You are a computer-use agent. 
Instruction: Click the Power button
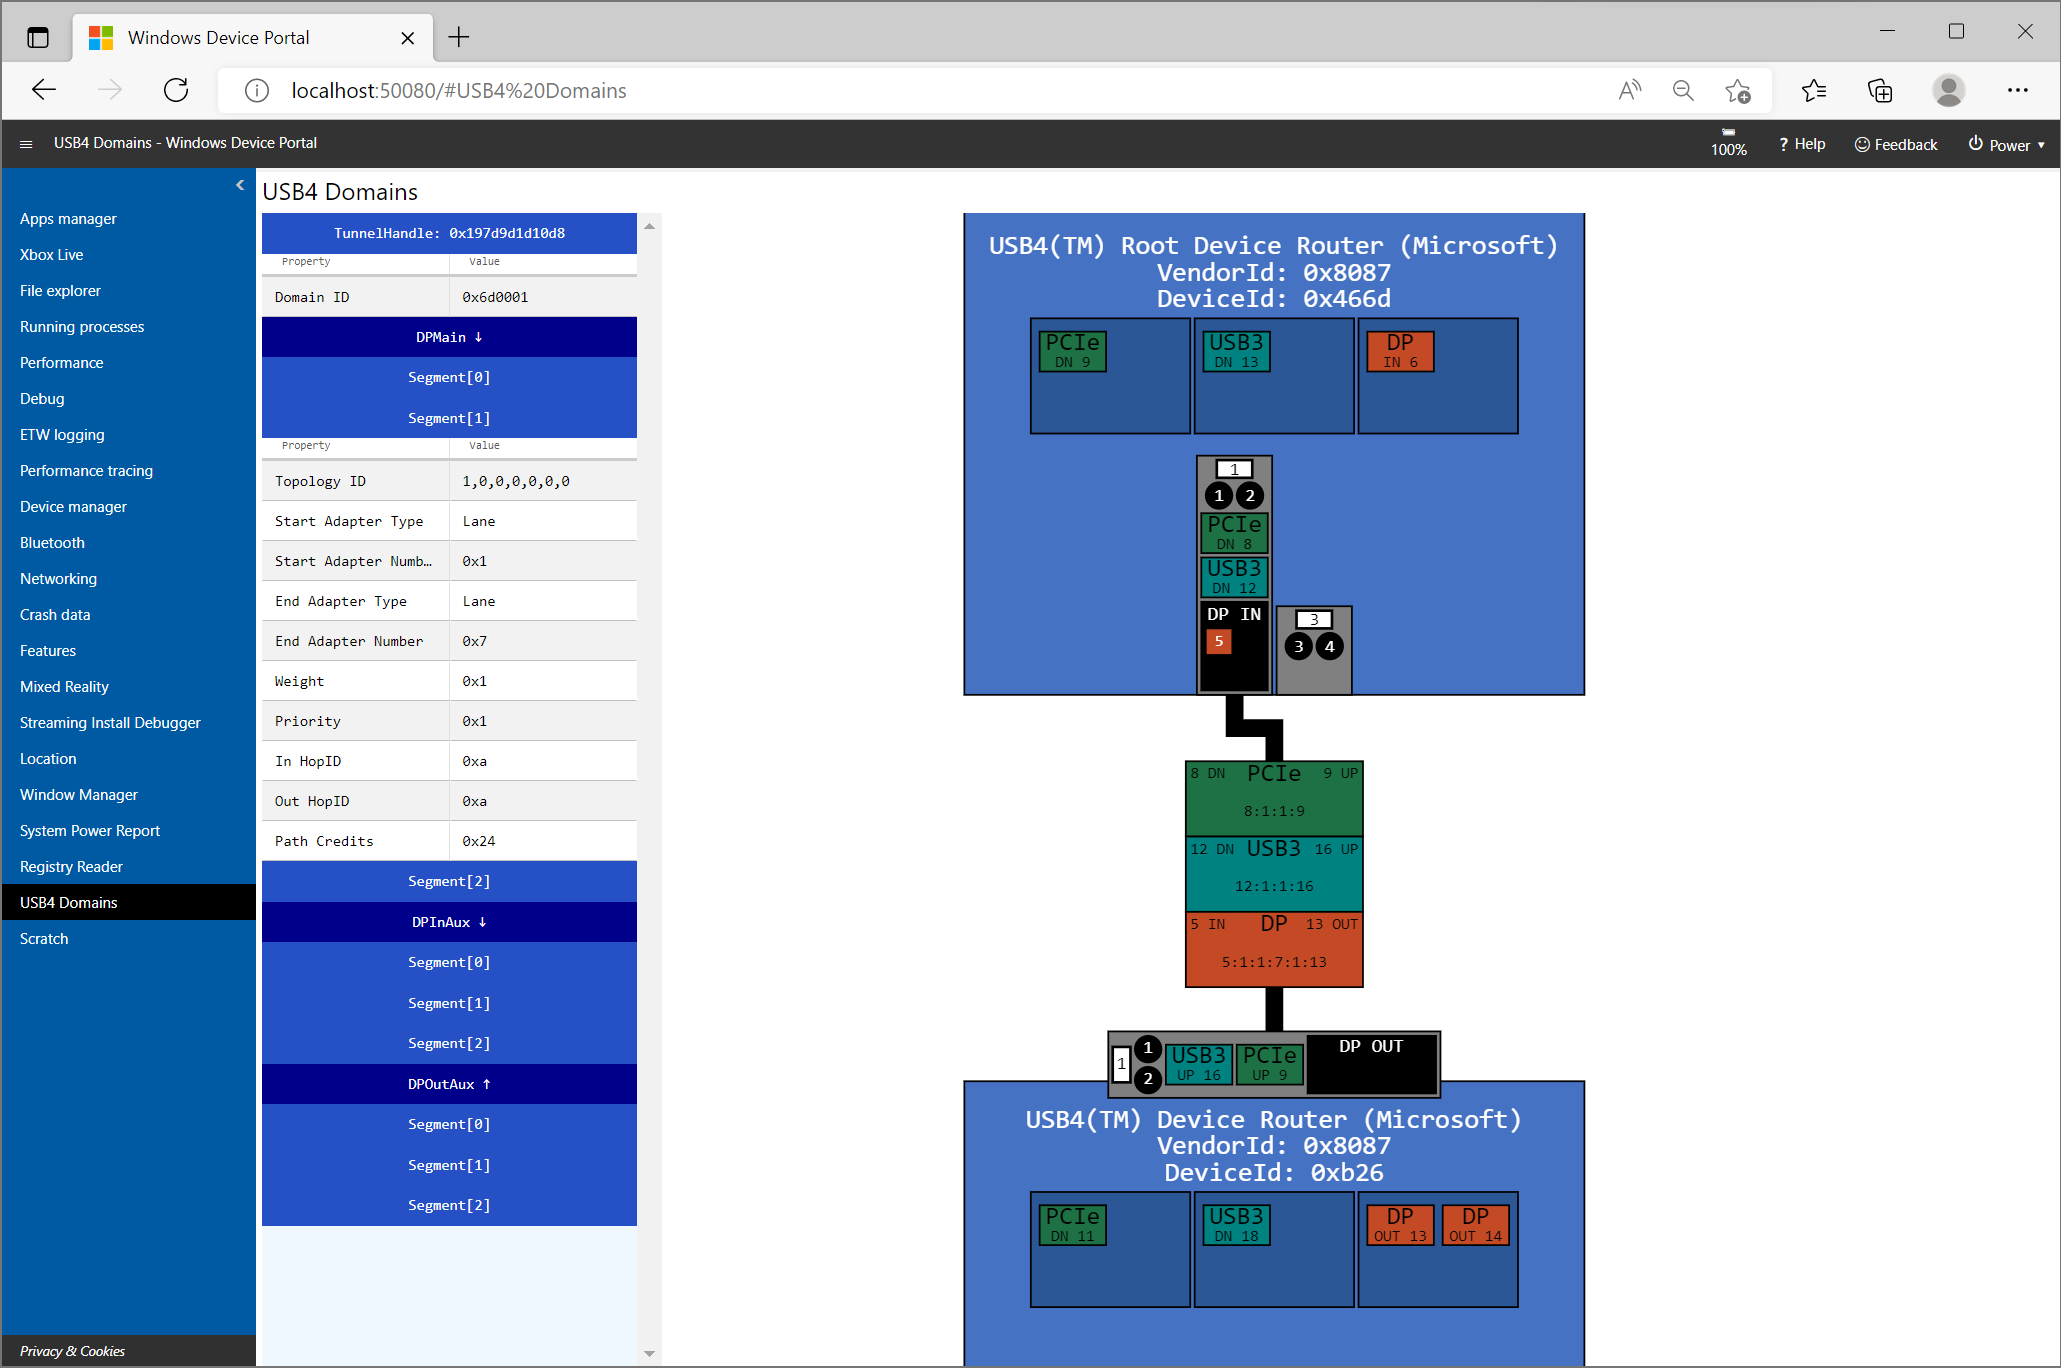point(2003,142)
